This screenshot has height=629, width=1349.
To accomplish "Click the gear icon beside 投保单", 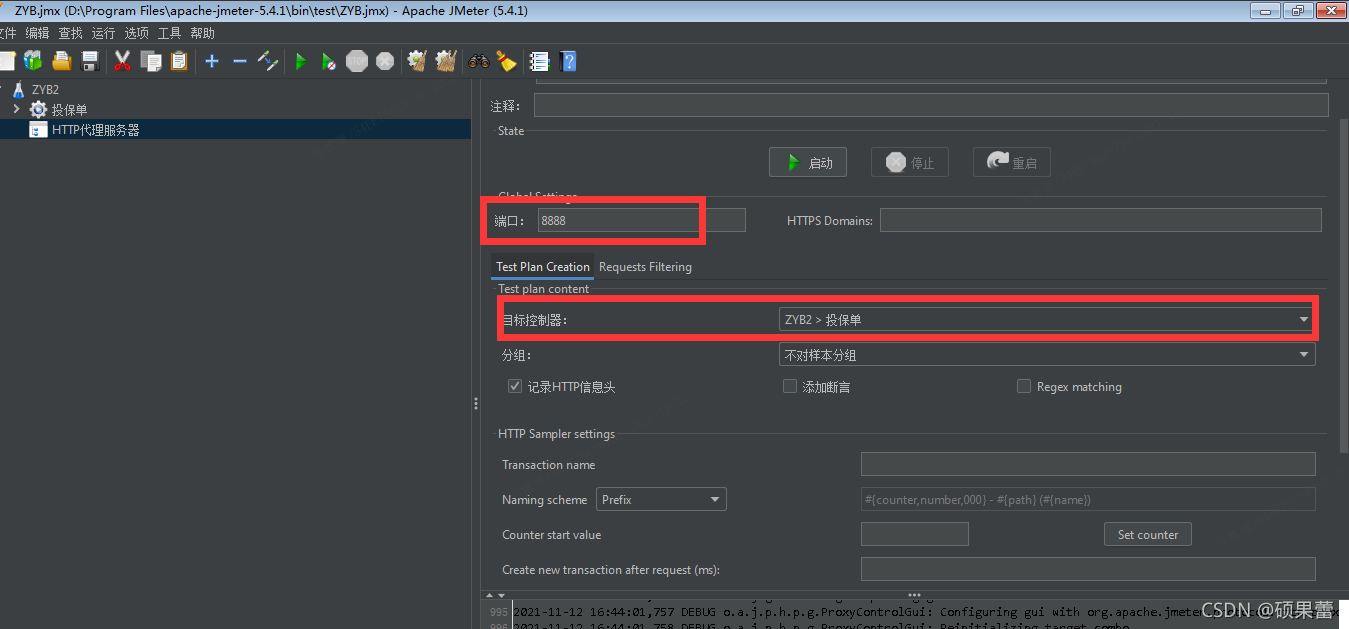I will (x=38, y=109).
